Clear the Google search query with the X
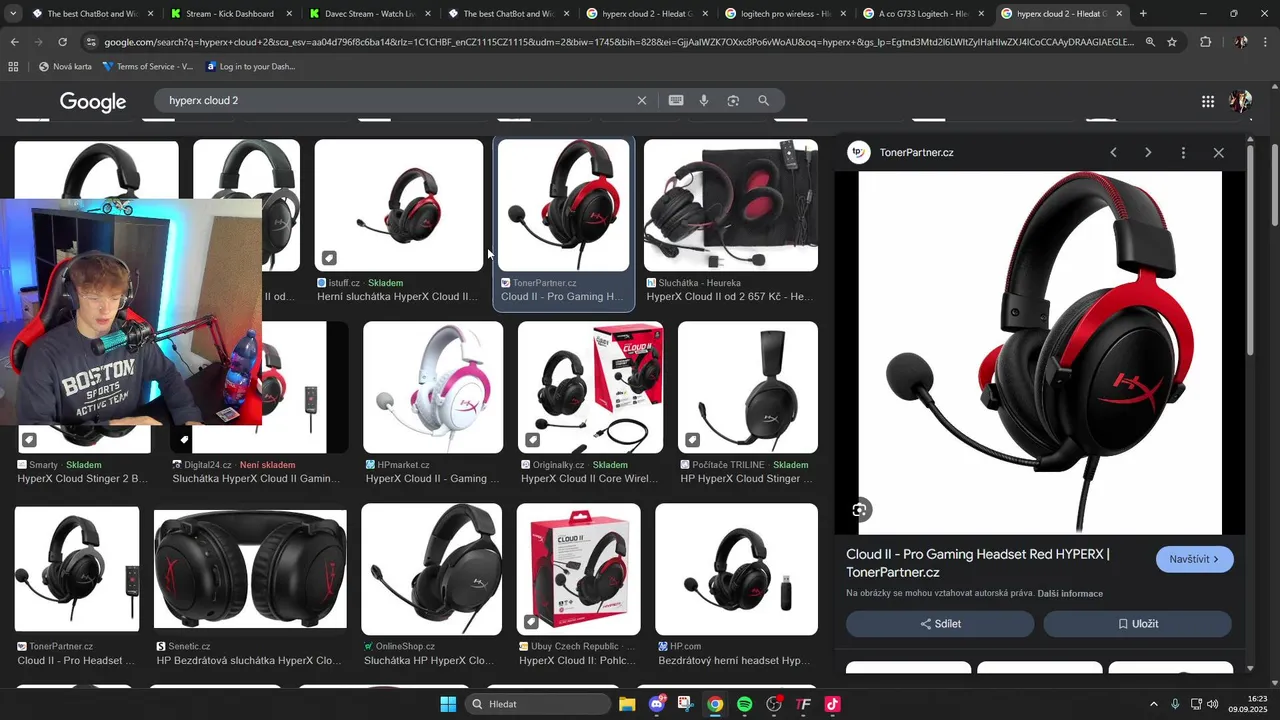Screen dimensions: 1280x720 (x=642, y=101)
